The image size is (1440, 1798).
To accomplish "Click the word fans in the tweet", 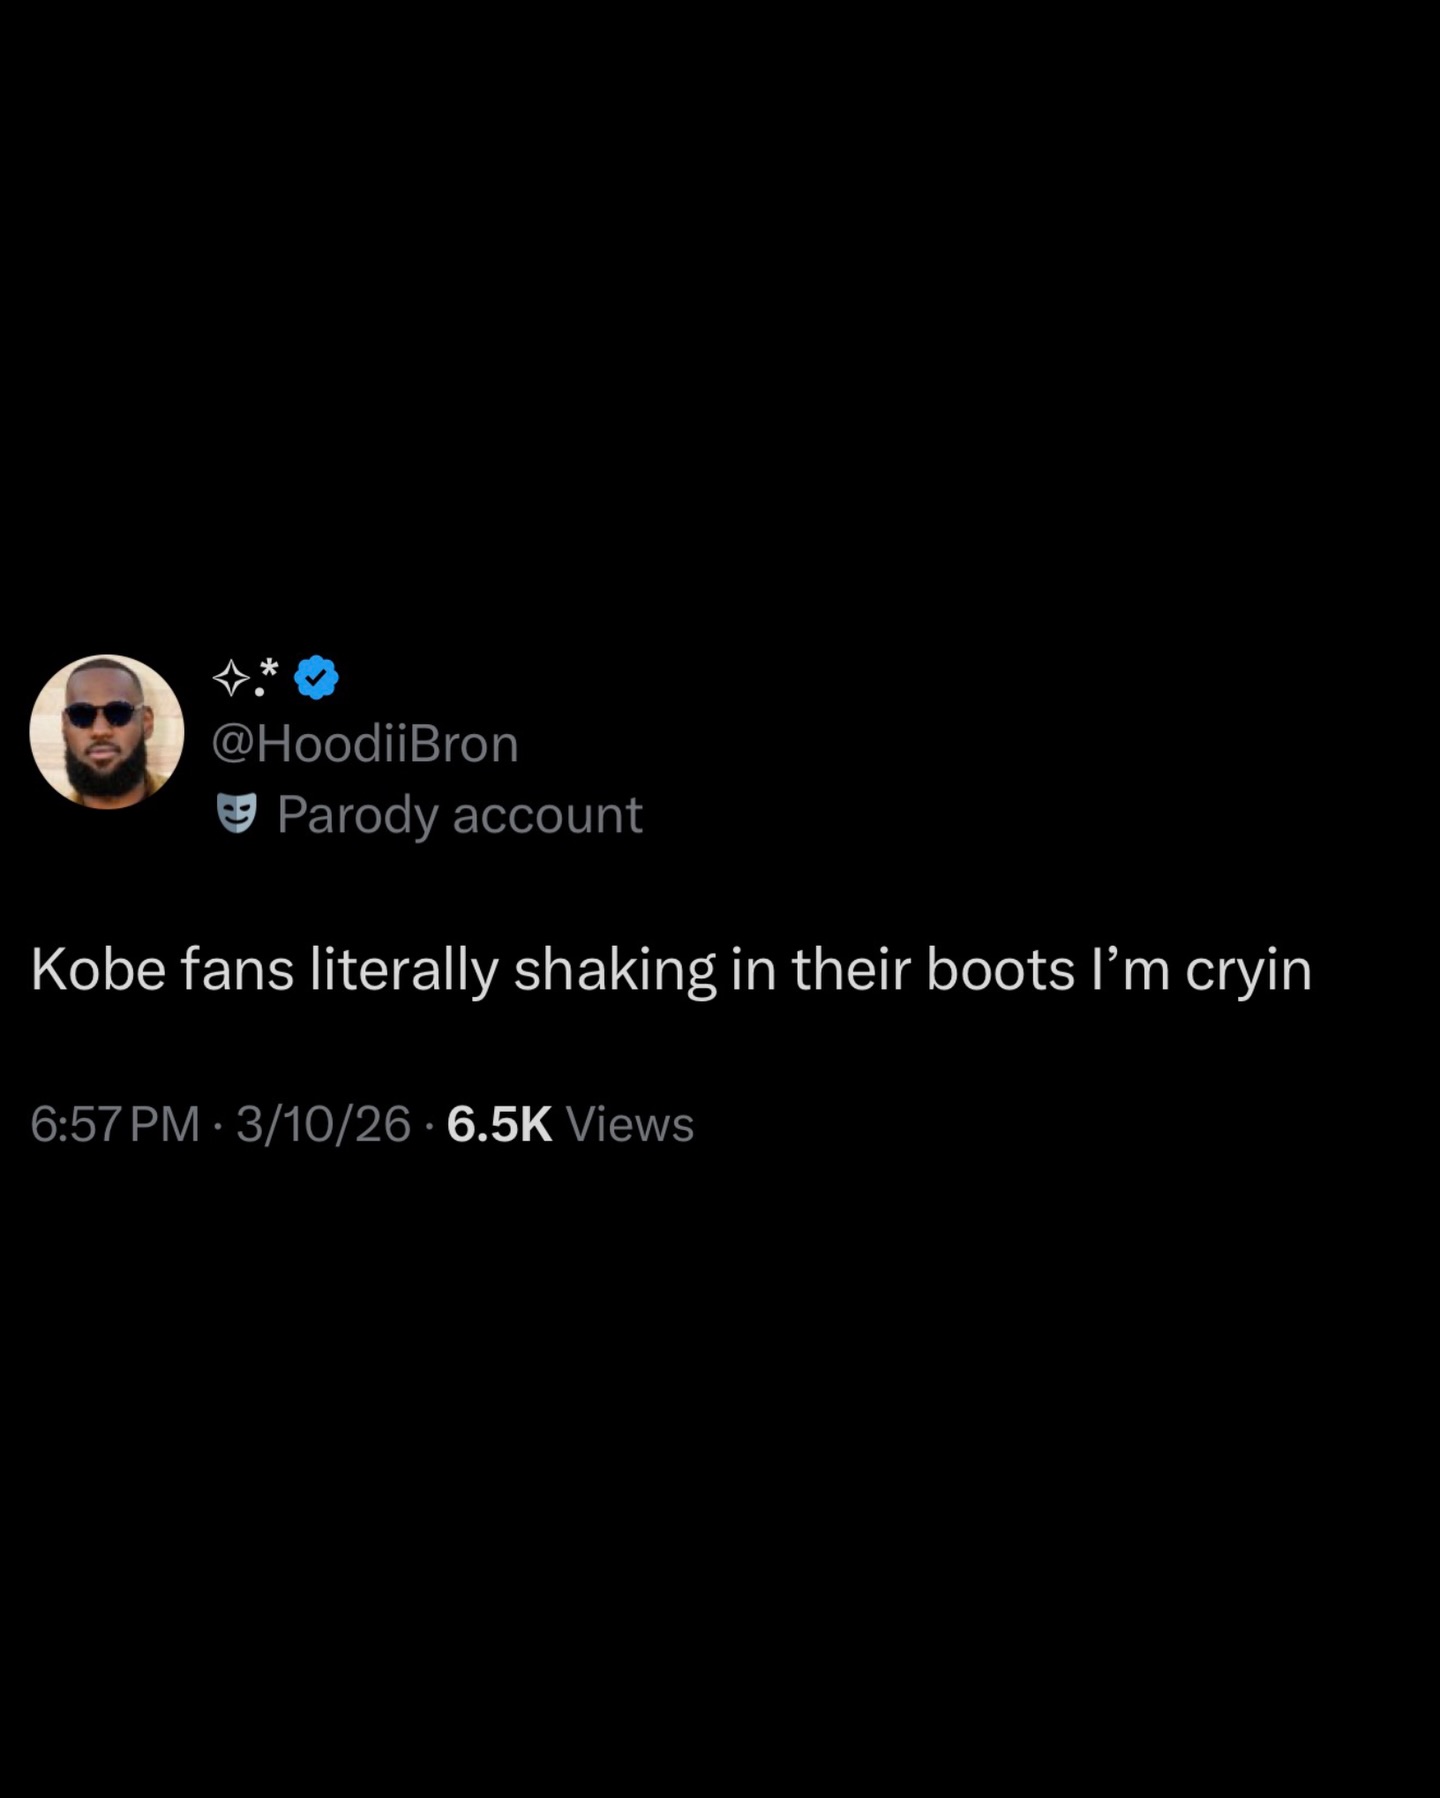I will 238,970.
